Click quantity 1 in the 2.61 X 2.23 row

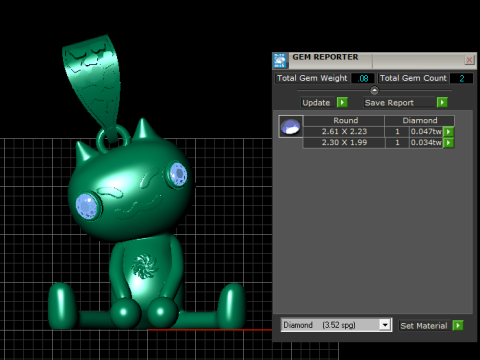coord(397,132)
